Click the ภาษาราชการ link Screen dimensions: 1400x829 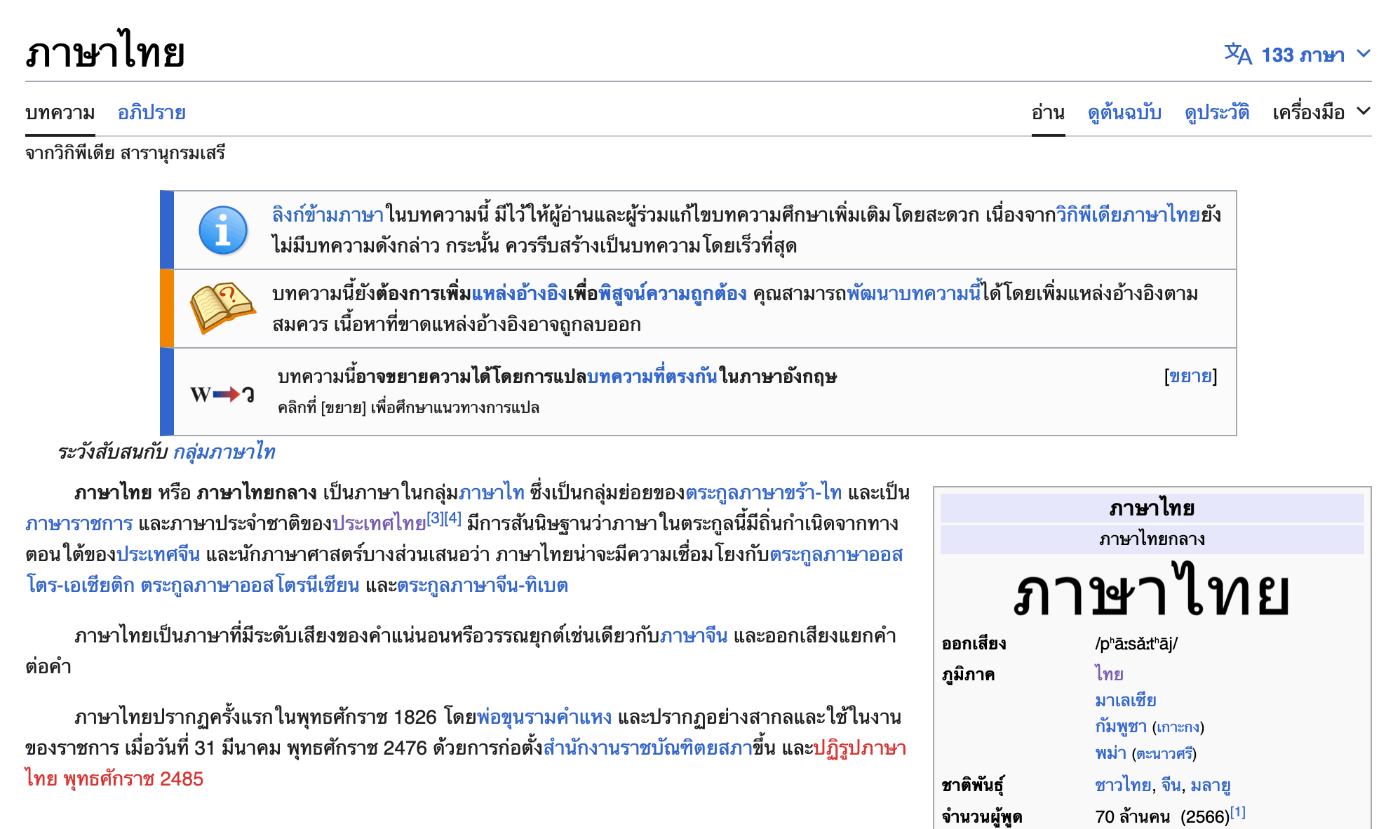click(x=79, y=523)
